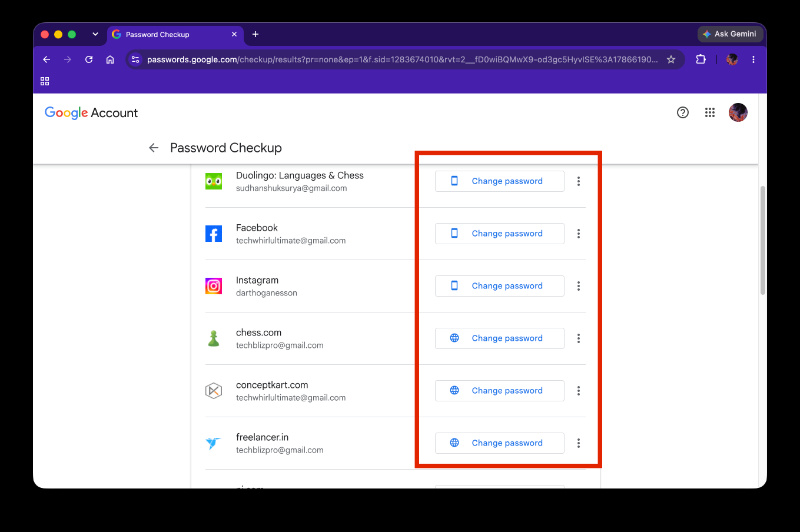Screen dimensions: 800x532
Task: Click the Ask Gemini button
Action: point(730,34)
